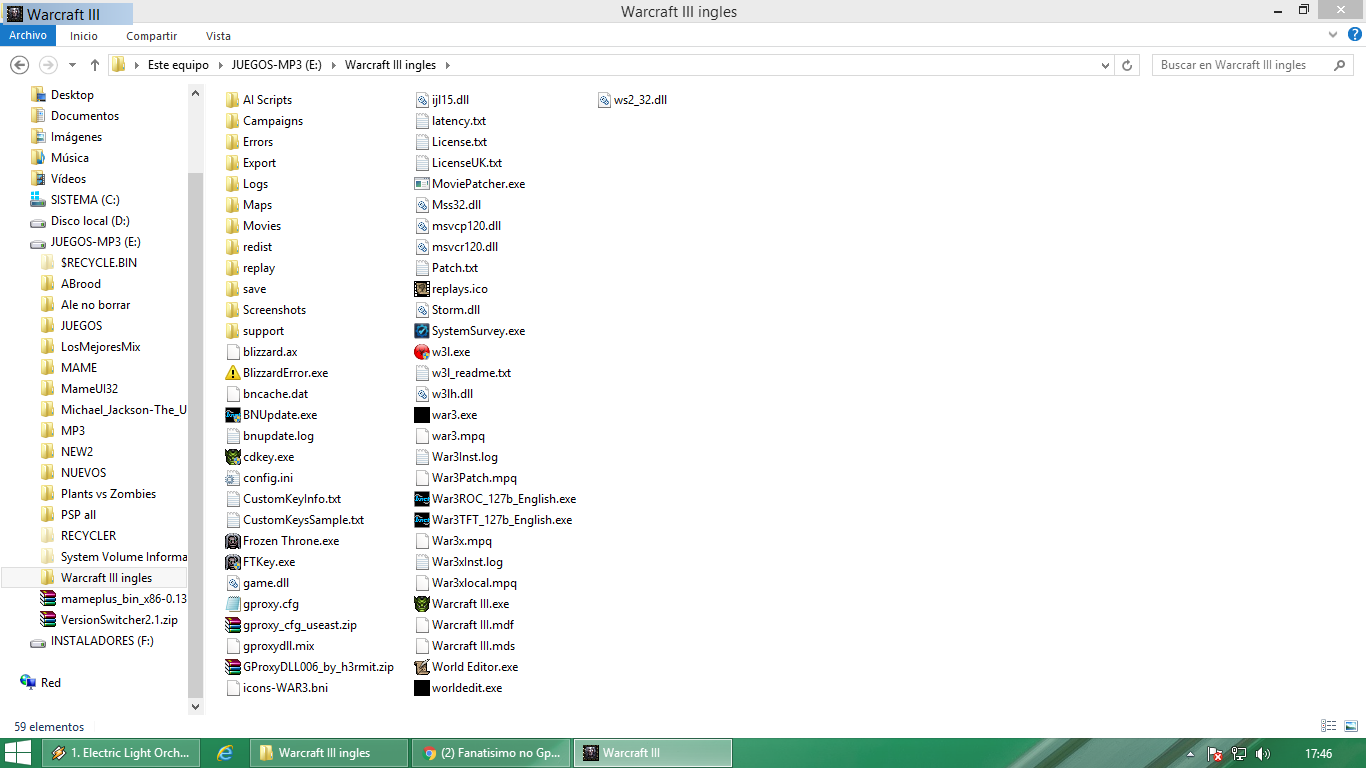Select the SystemSurvey.exe icon
The image size is (1366, 768).
pyautogui.click(x=422, y=331)
